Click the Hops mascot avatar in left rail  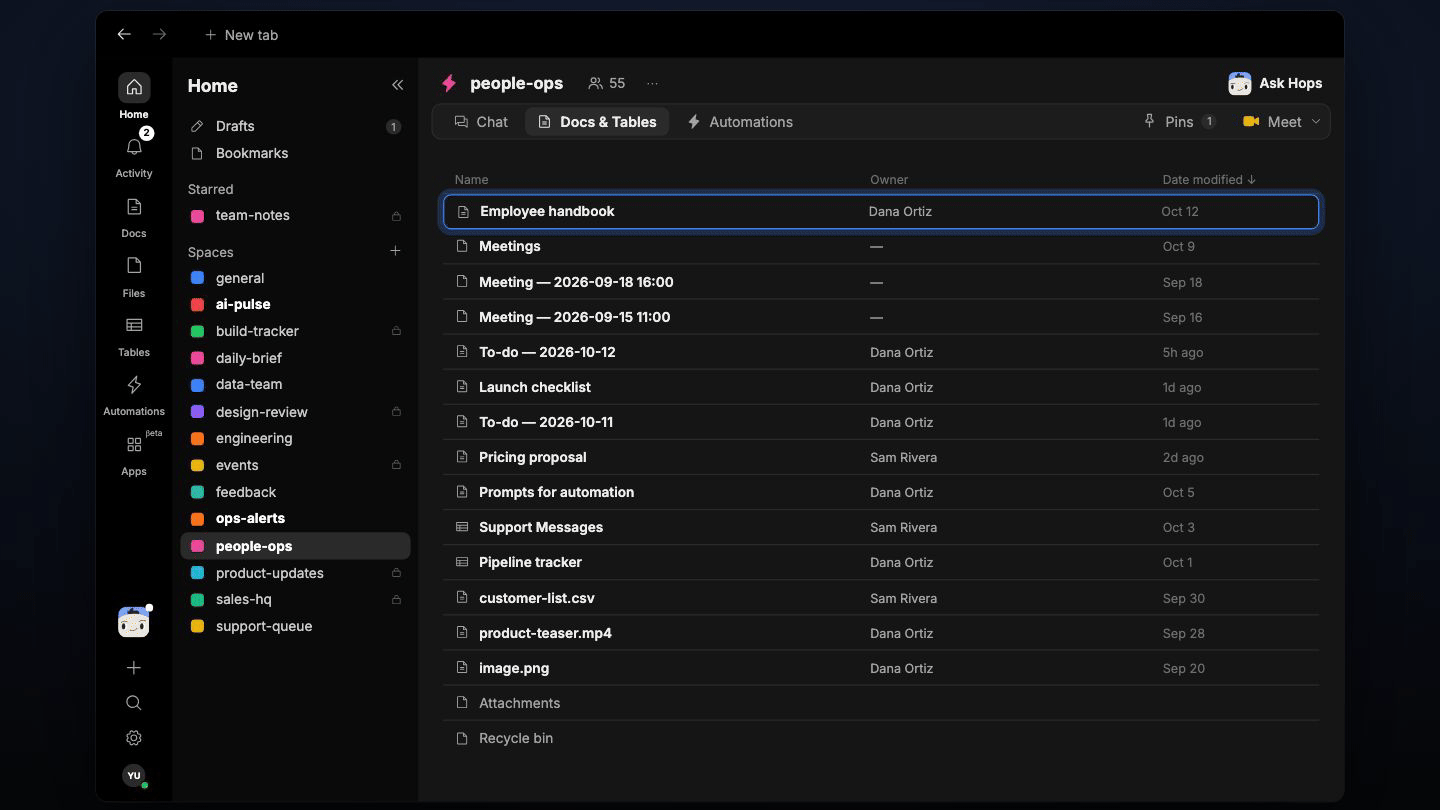pyautogui.click(x=134, y=622)
